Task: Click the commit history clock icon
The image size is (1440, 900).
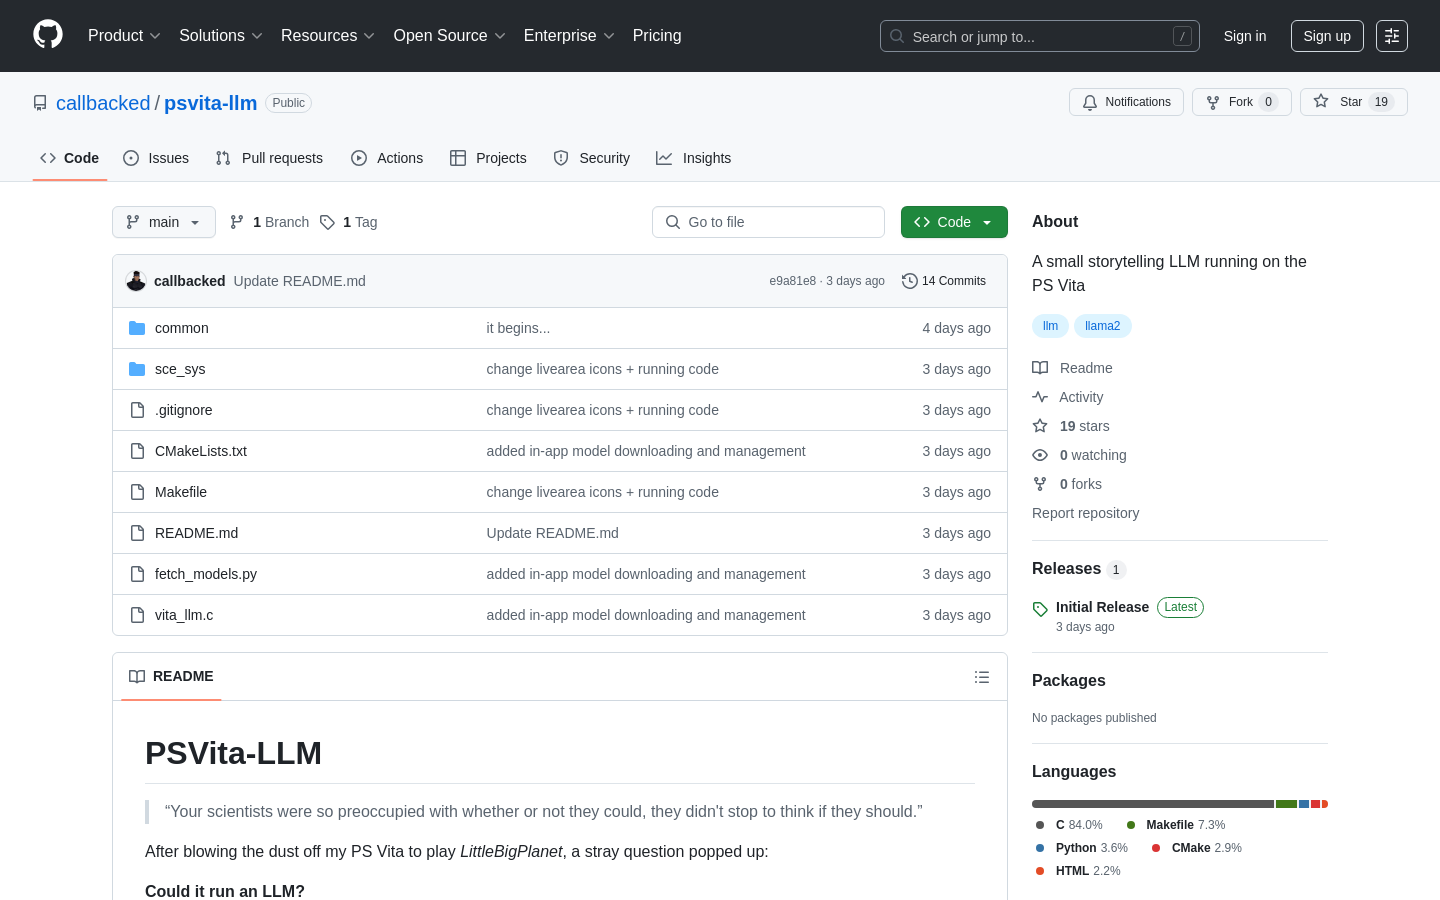Action: (x=910, y=281)
